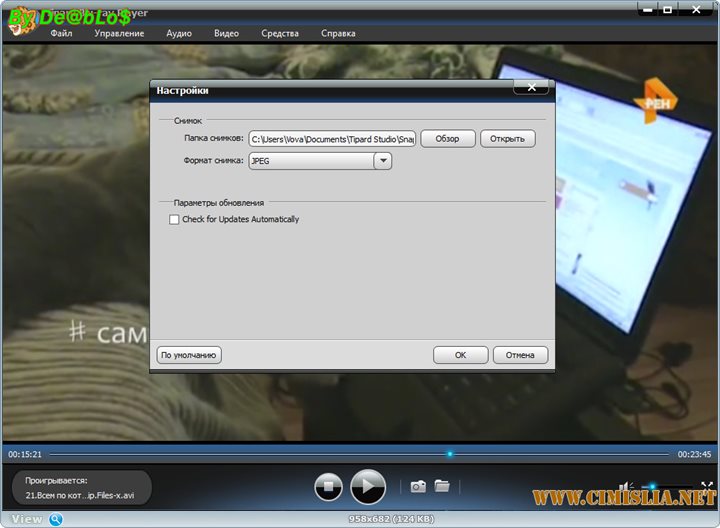Open the snapshot folder icon in player bar
This screenshot has width=720, height=528.
point(442,485)
